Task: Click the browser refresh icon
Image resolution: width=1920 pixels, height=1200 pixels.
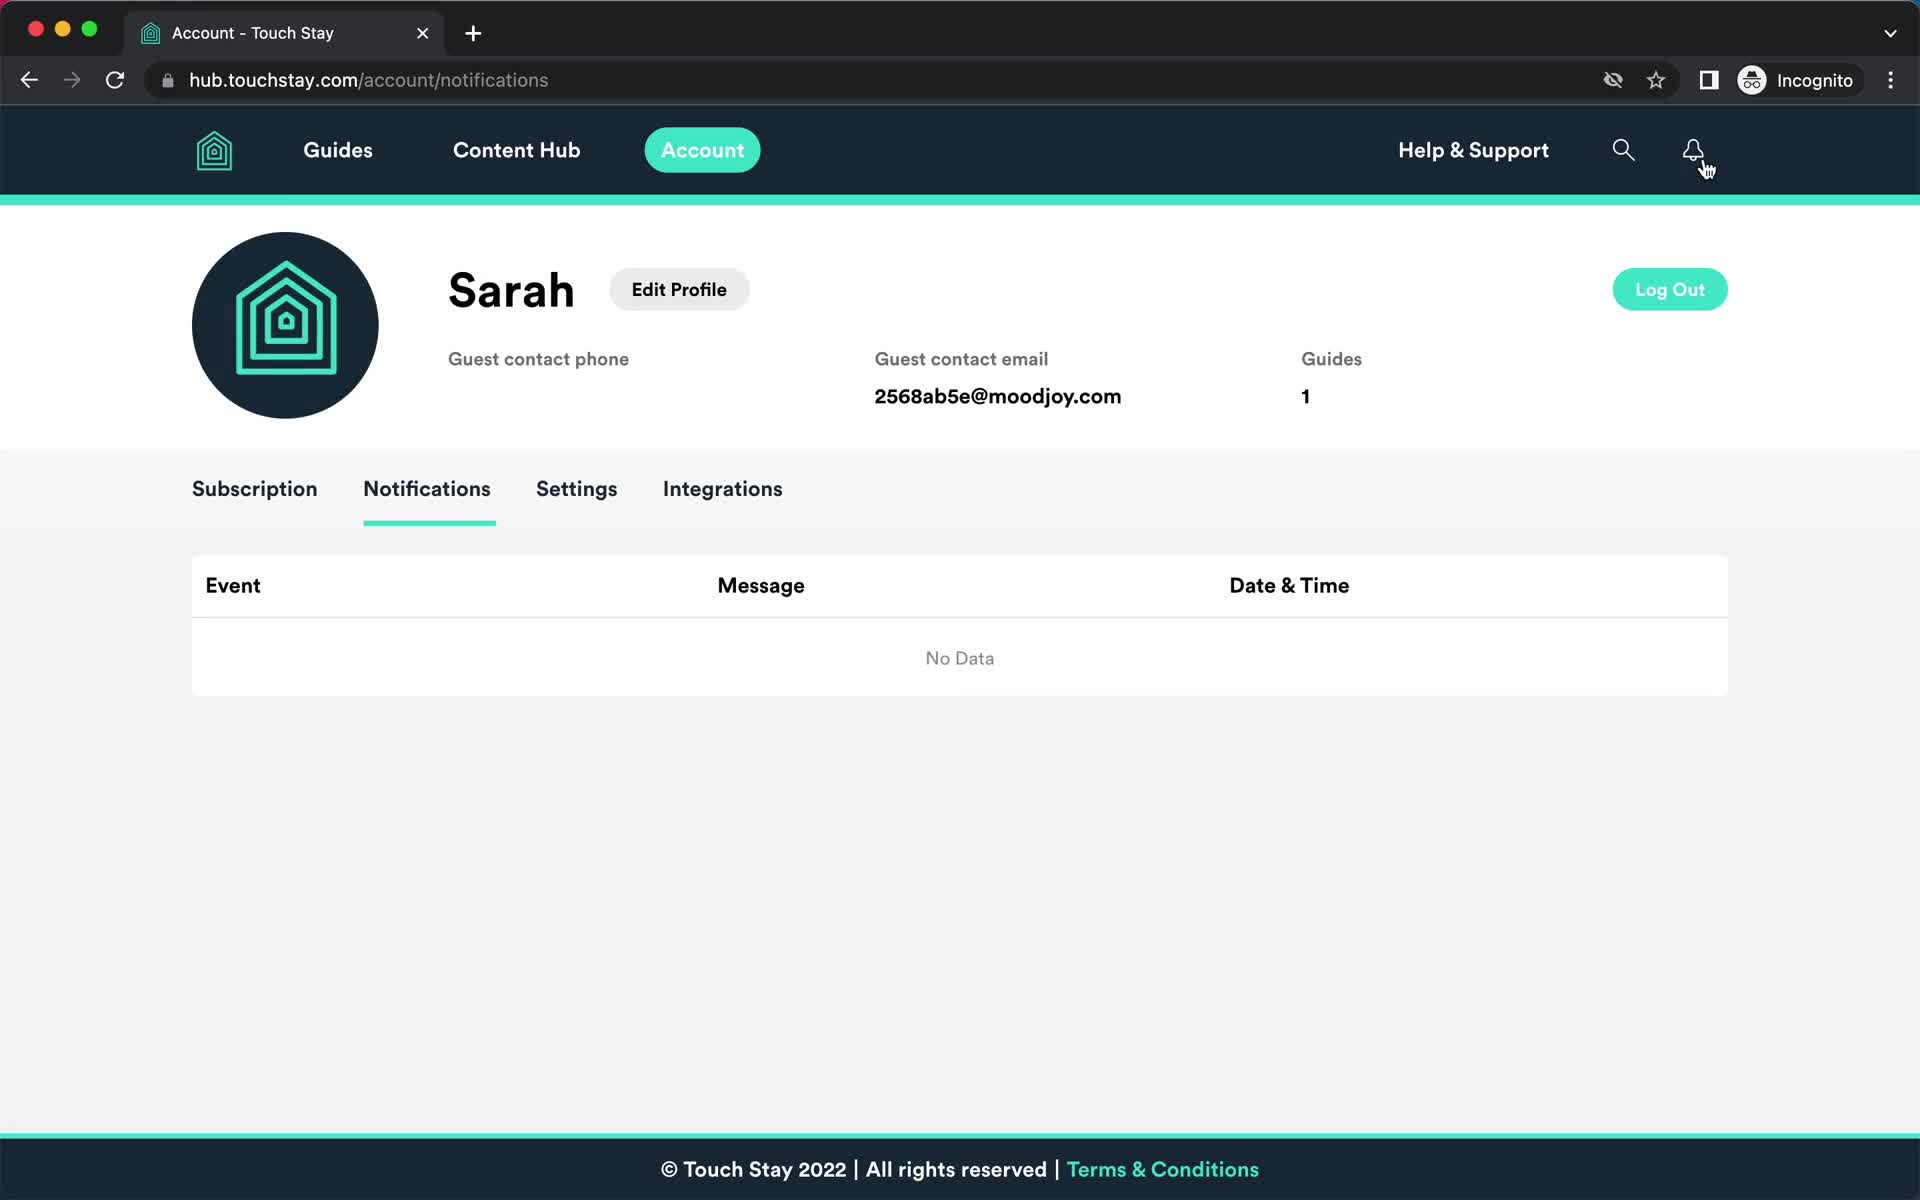Action: click(x=116, y=80)
